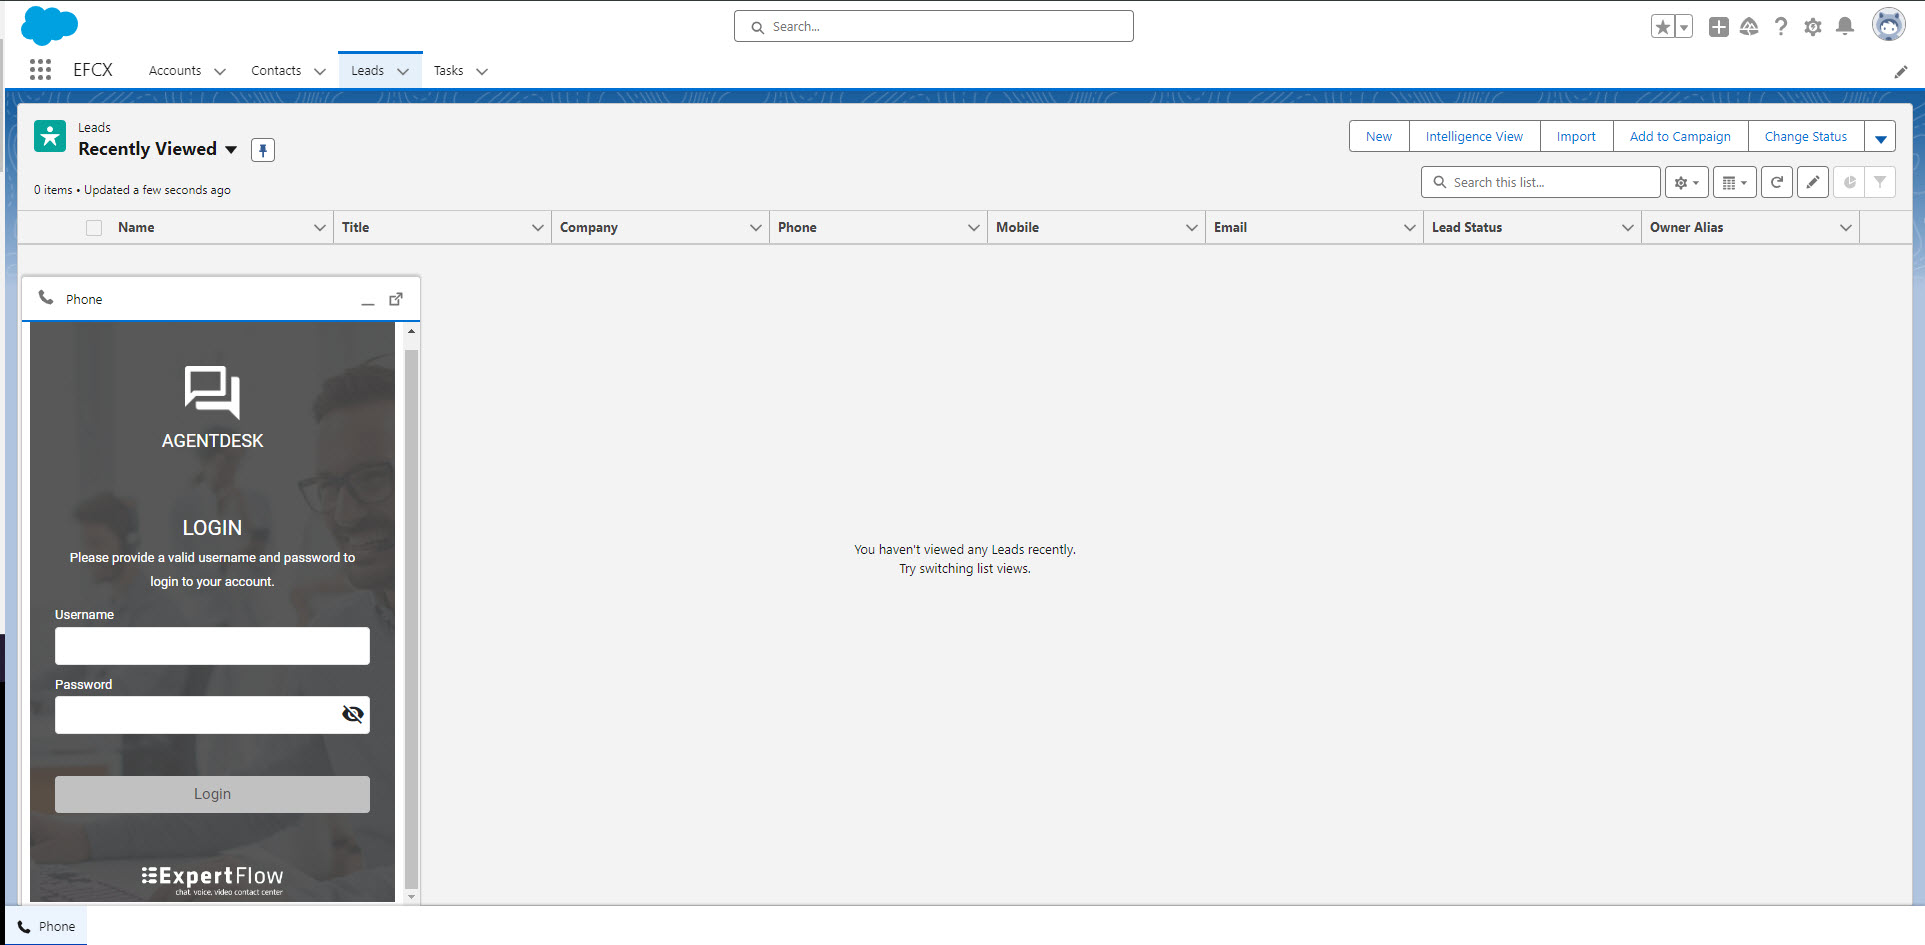Open the Contacts tab
Image resolution: width=1925 pixels, height=945 pixels.
click(x=276, y=71)
